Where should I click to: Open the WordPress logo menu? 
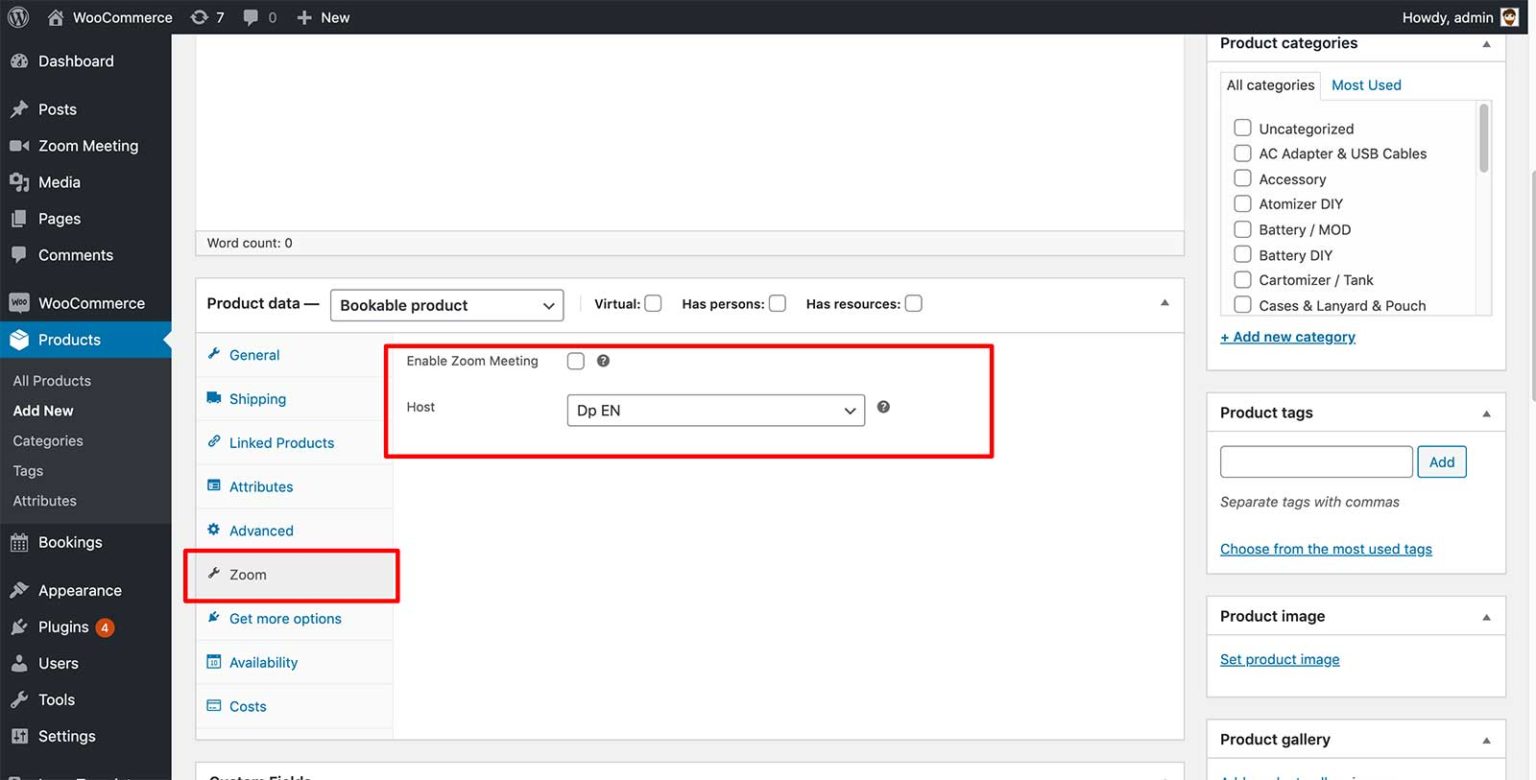point(17,17)
